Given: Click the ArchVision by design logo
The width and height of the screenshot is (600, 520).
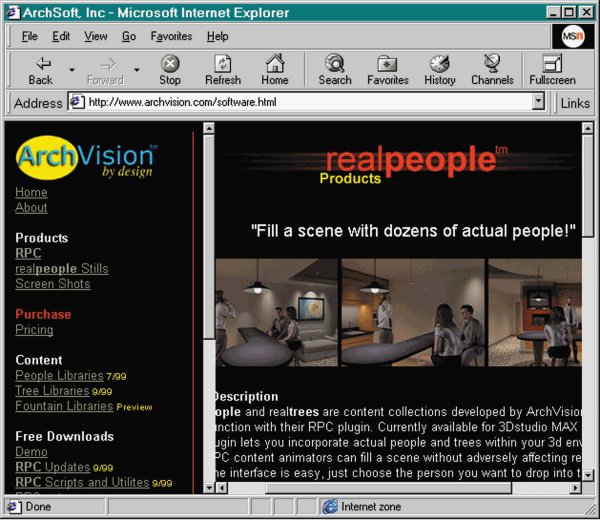Looking at the screenshot, I should tap(86, 158).
